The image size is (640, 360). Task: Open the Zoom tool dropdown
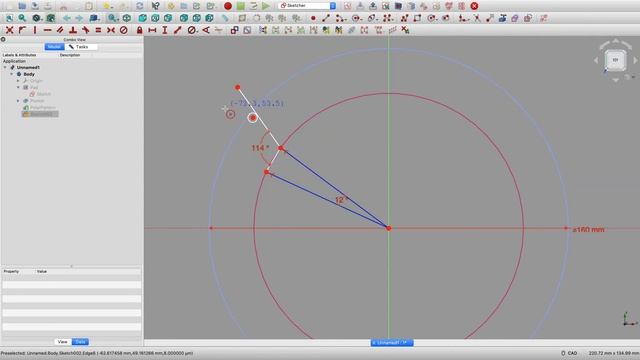click(117, 19)
